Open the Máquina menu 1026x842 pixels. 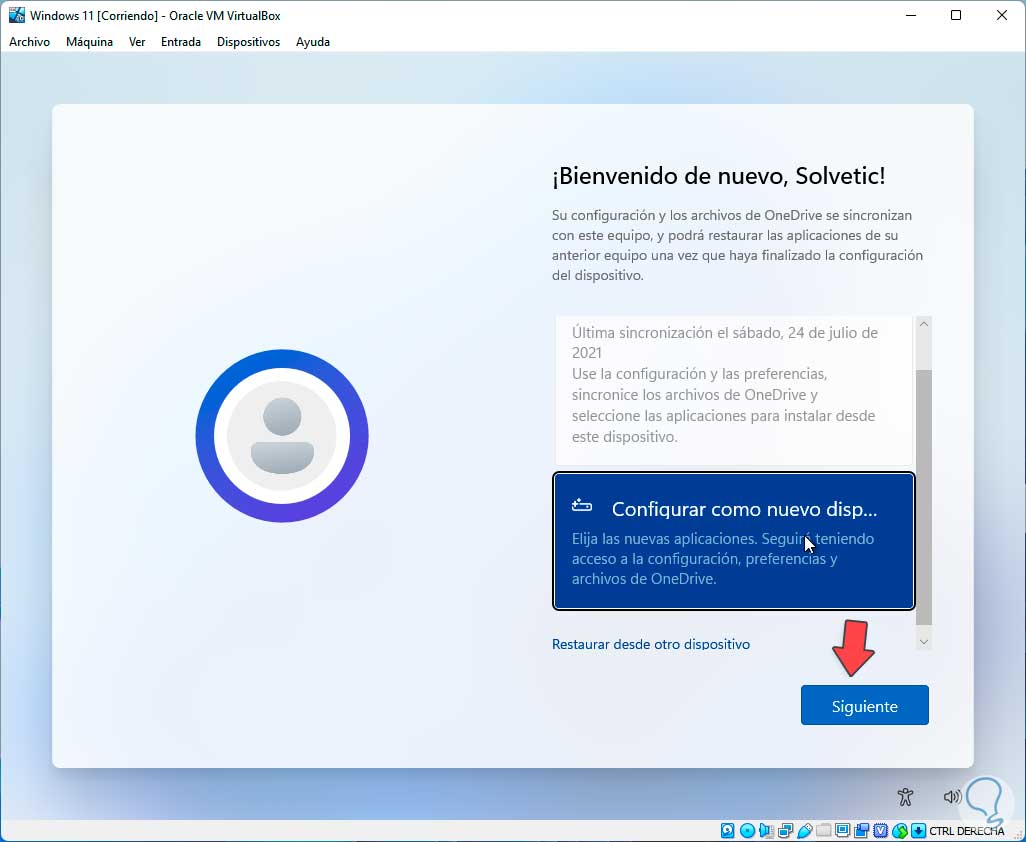(x=90, y=42)
